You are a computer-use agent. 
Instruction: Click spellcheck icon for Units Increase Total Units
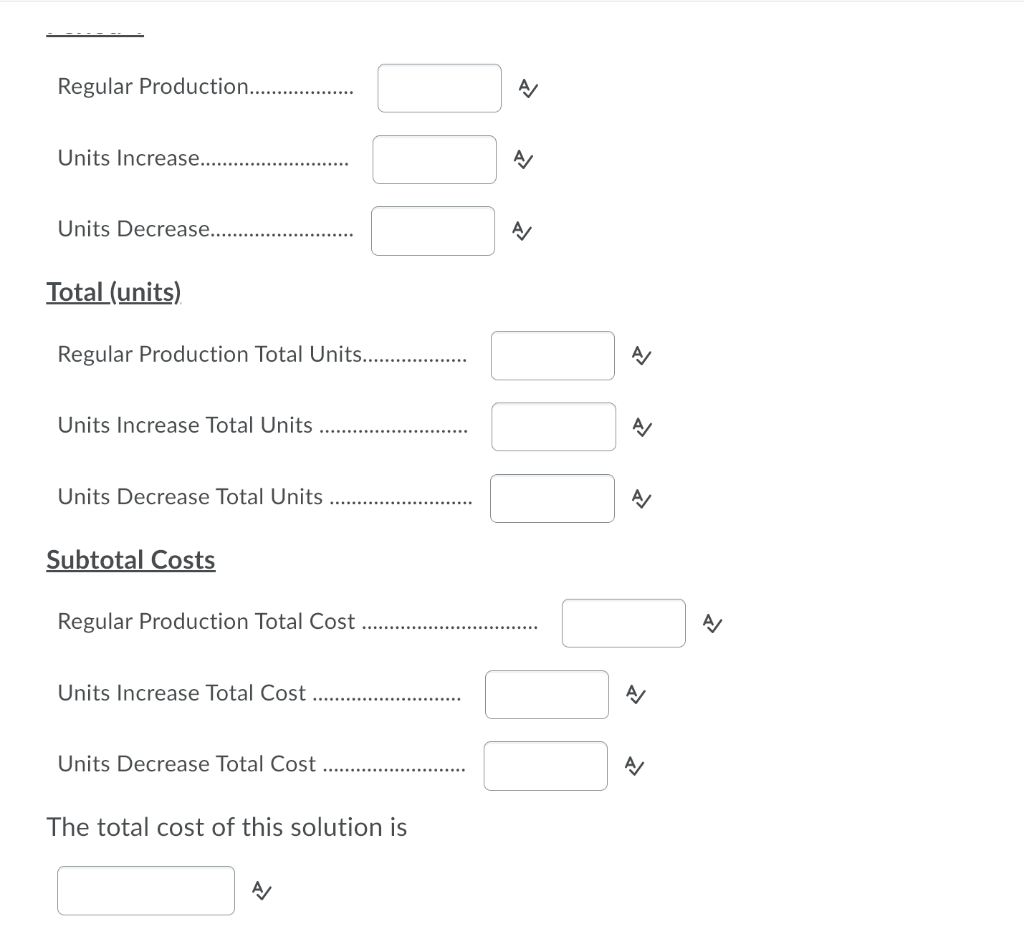[641, 427]
